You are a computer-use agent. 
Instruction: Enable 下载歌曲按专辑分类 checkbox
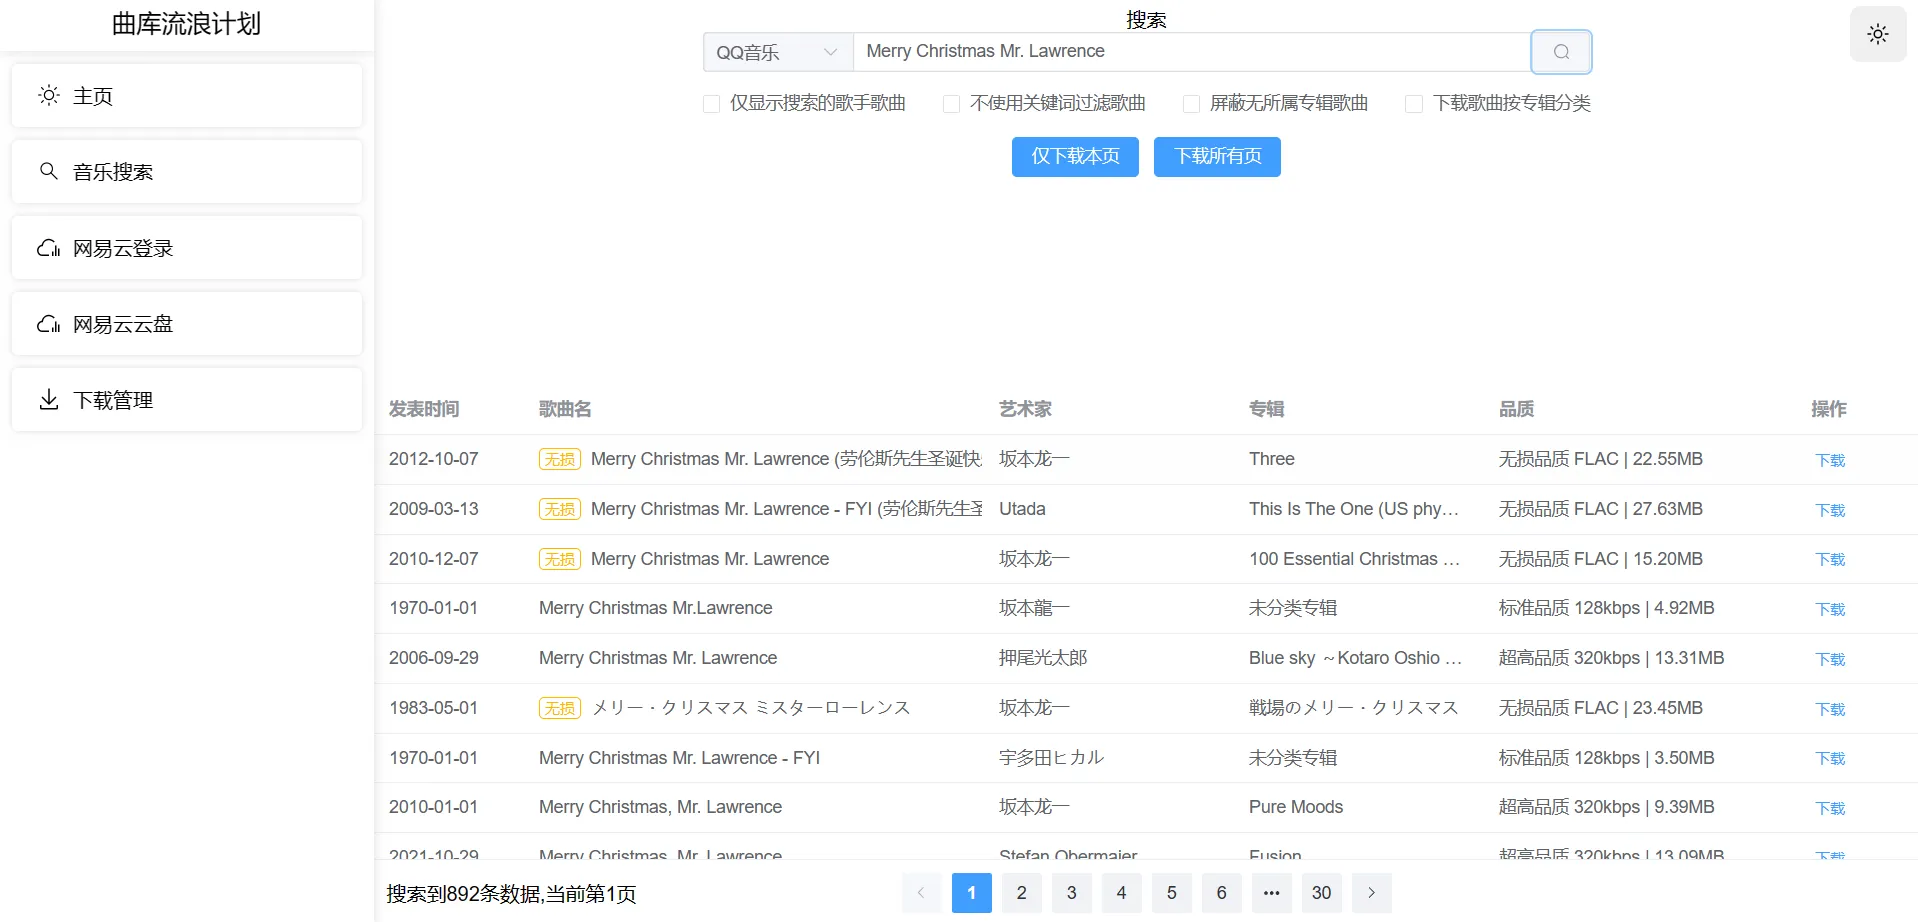pos(1414,104)
